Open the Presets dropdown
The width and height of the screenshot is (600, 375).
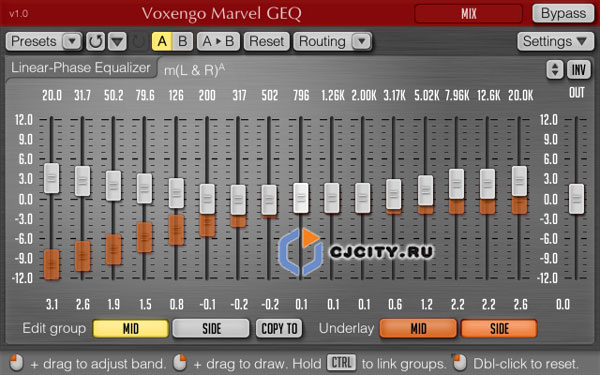(44, 41)
